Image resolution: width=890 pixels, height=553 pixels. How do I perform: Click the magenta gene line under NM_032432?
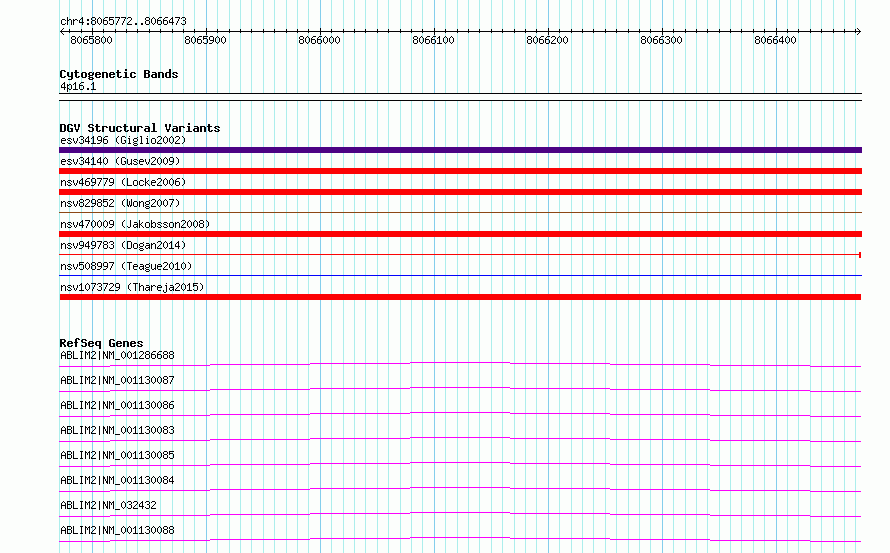click(x=460, y=514)
